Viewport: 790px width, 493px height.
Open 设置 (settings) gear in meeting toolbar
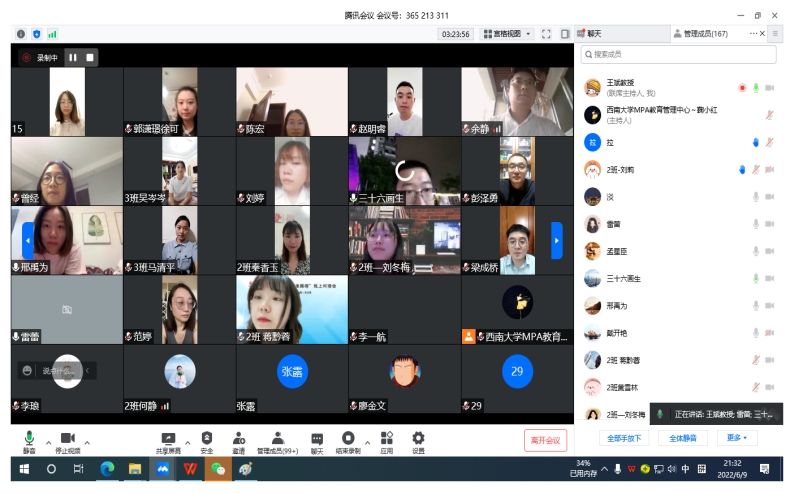pyautogui.click(x=418, y=438)
